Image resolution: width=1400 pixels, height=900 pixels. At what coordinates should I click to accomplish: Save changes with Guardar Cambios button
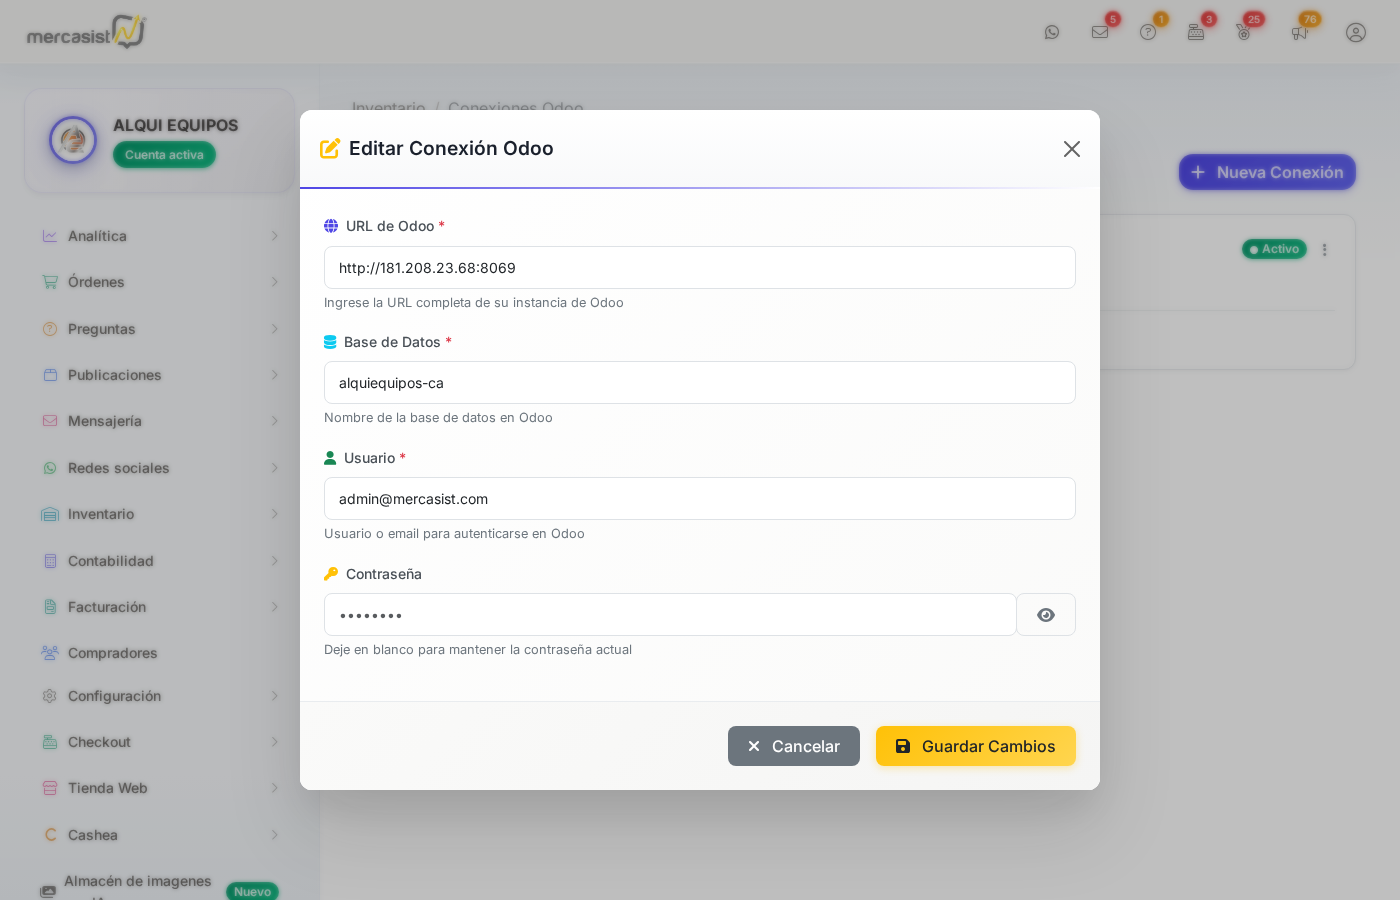coord(975,746)
